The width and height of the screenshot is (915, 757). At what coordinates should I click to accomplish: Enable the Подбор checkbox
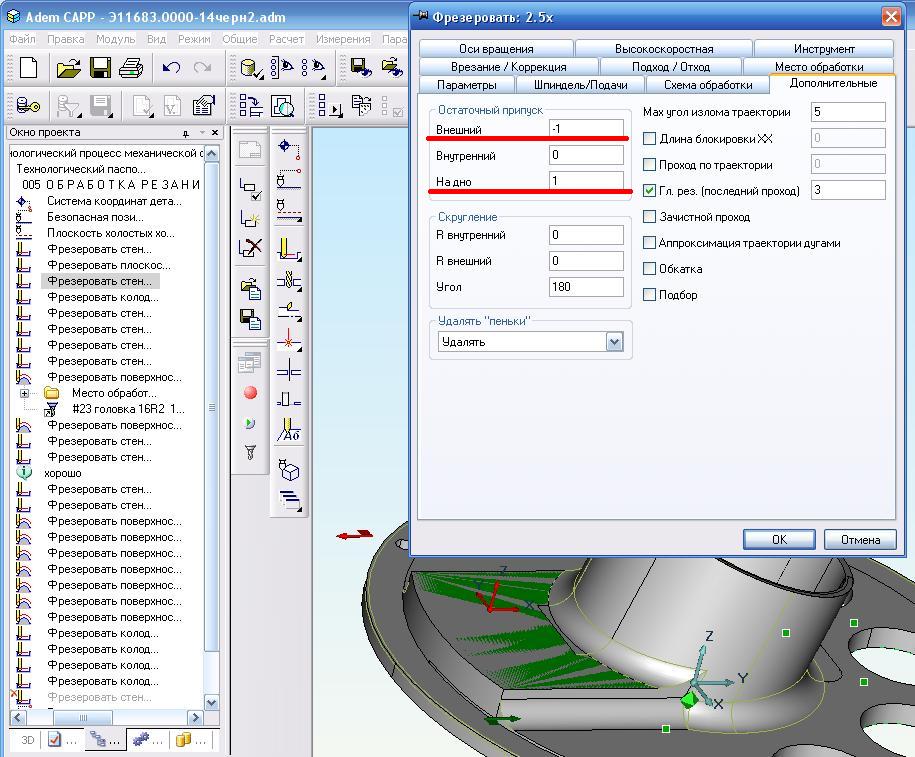649,295
